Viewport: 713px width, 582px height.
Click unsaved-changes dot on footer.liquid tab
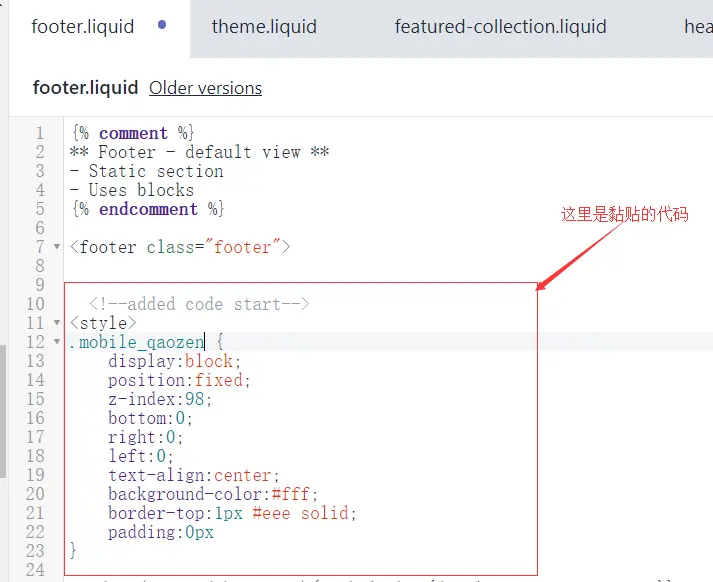[x=162, y=25]
